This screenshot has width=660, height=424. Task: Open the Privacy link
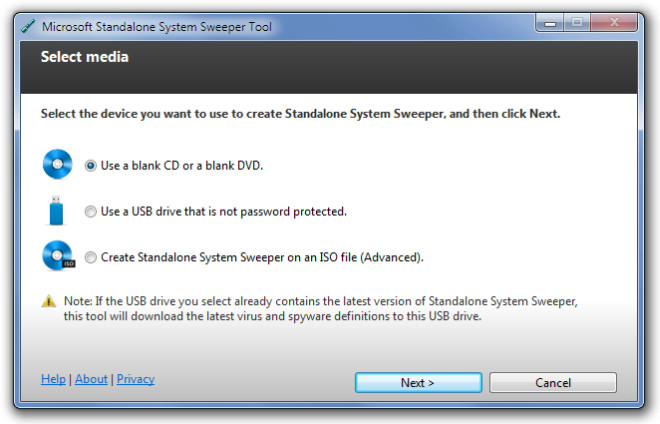point(136,379)
